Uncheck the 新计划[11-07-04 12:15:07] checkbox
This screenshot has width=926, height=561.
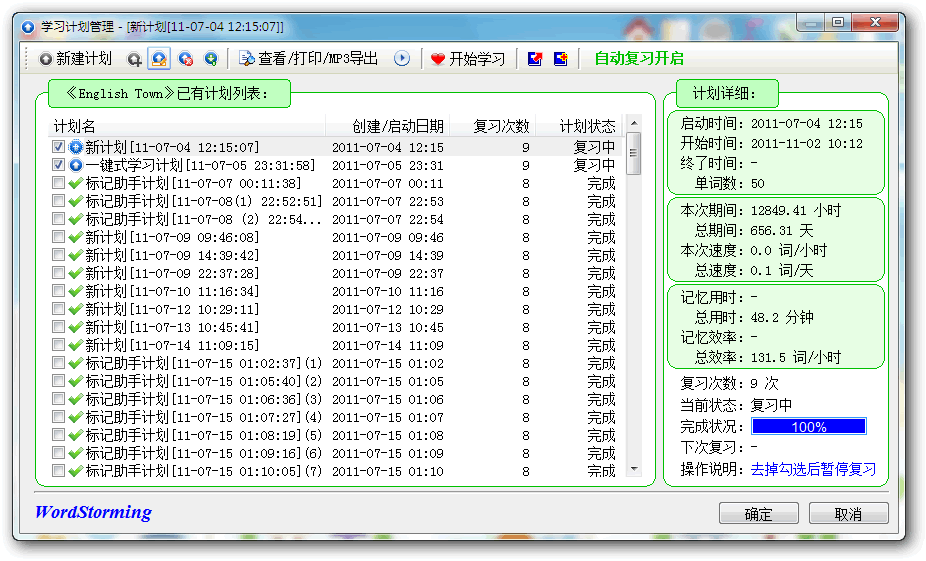click(x=59, y=147)
